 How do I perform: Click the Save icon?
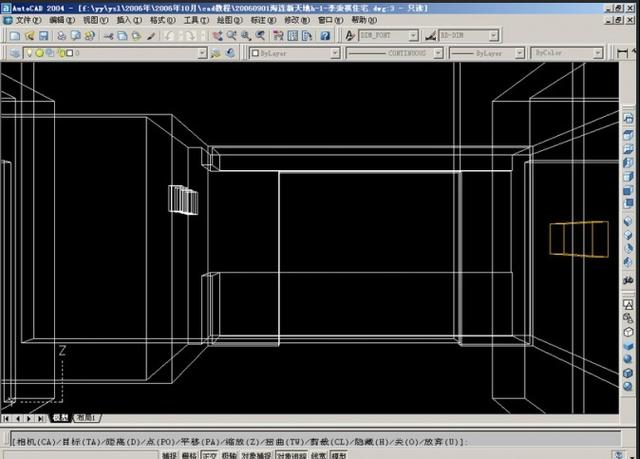(43, 36)
